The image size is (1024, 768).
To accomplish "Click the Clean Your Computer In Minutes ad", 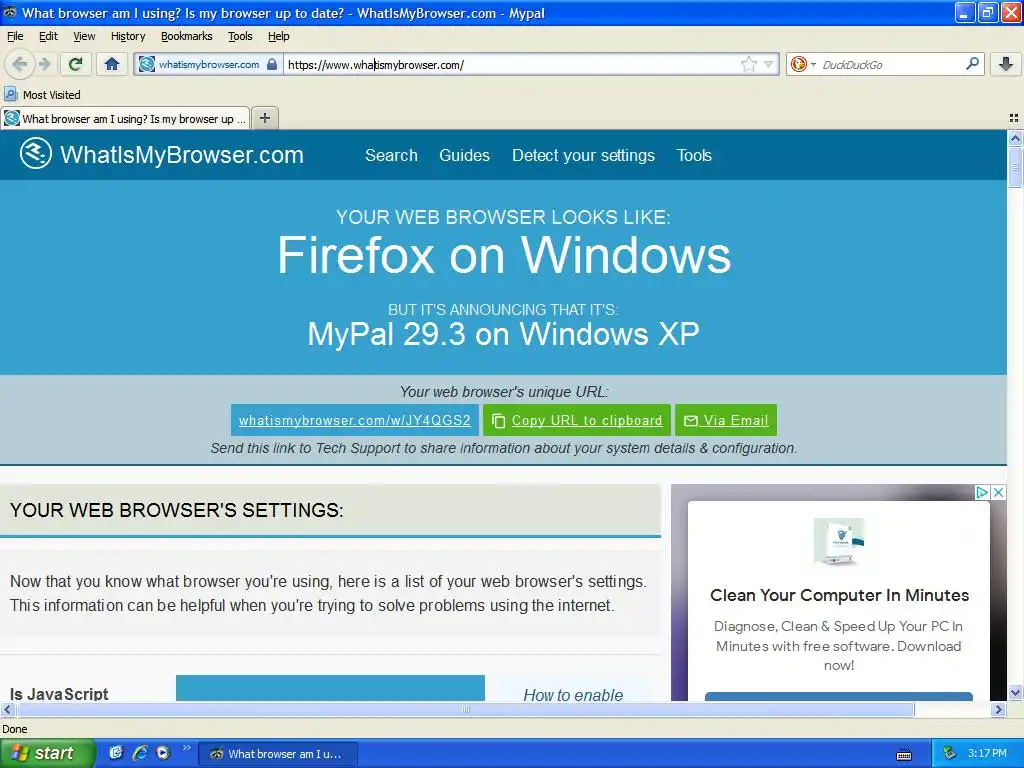I will (x=839, y=595).
